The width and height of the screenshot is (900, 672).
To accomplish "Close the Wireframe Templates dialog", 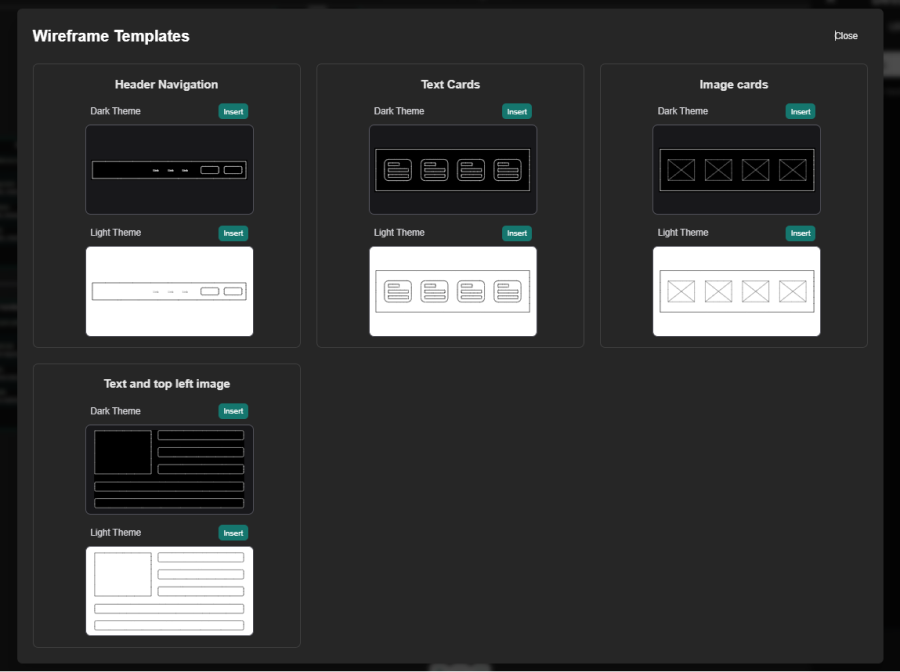I will pyautogui.click(x=845, y=35).
